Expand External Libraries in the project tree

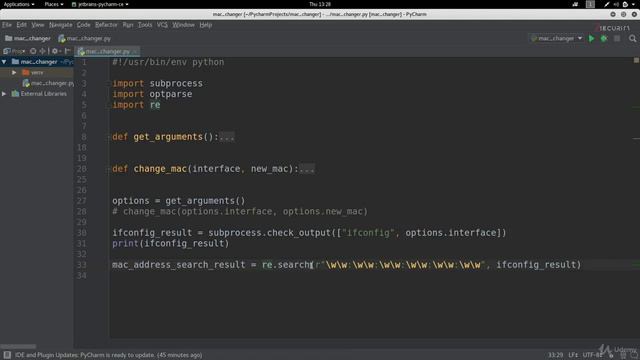(4, 94)
